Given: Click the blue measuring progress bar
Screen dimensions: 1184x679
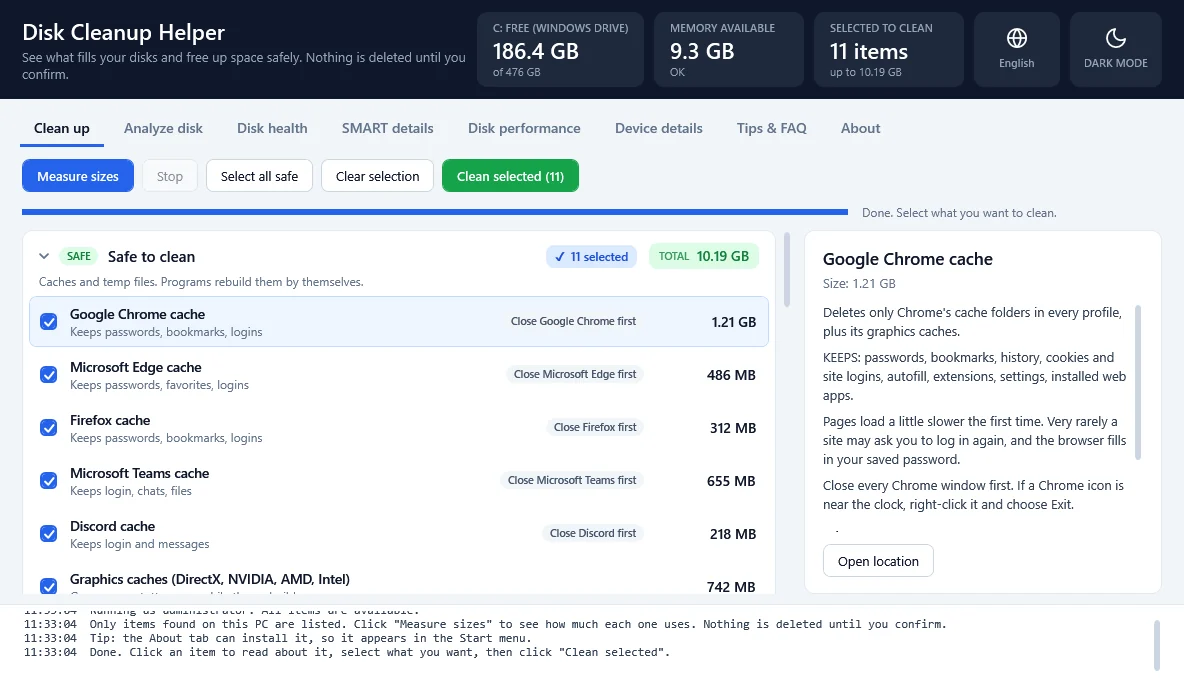Looking at the screenshot, I should [x=435, y=212].
